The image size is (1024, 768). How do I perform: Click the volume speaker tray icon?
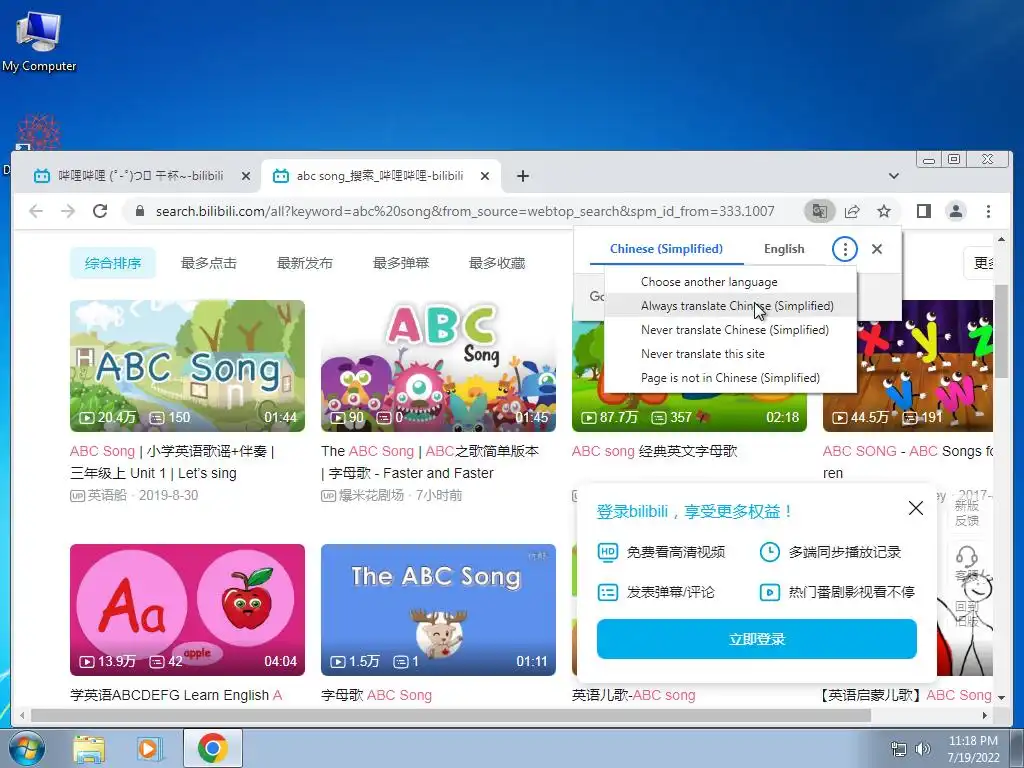coord(922,749)
